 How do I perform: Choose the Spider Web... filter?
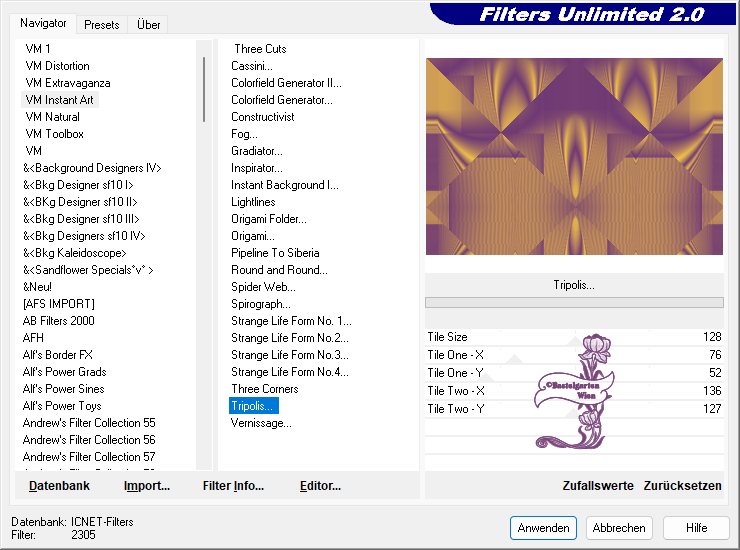tap(263, 287)
